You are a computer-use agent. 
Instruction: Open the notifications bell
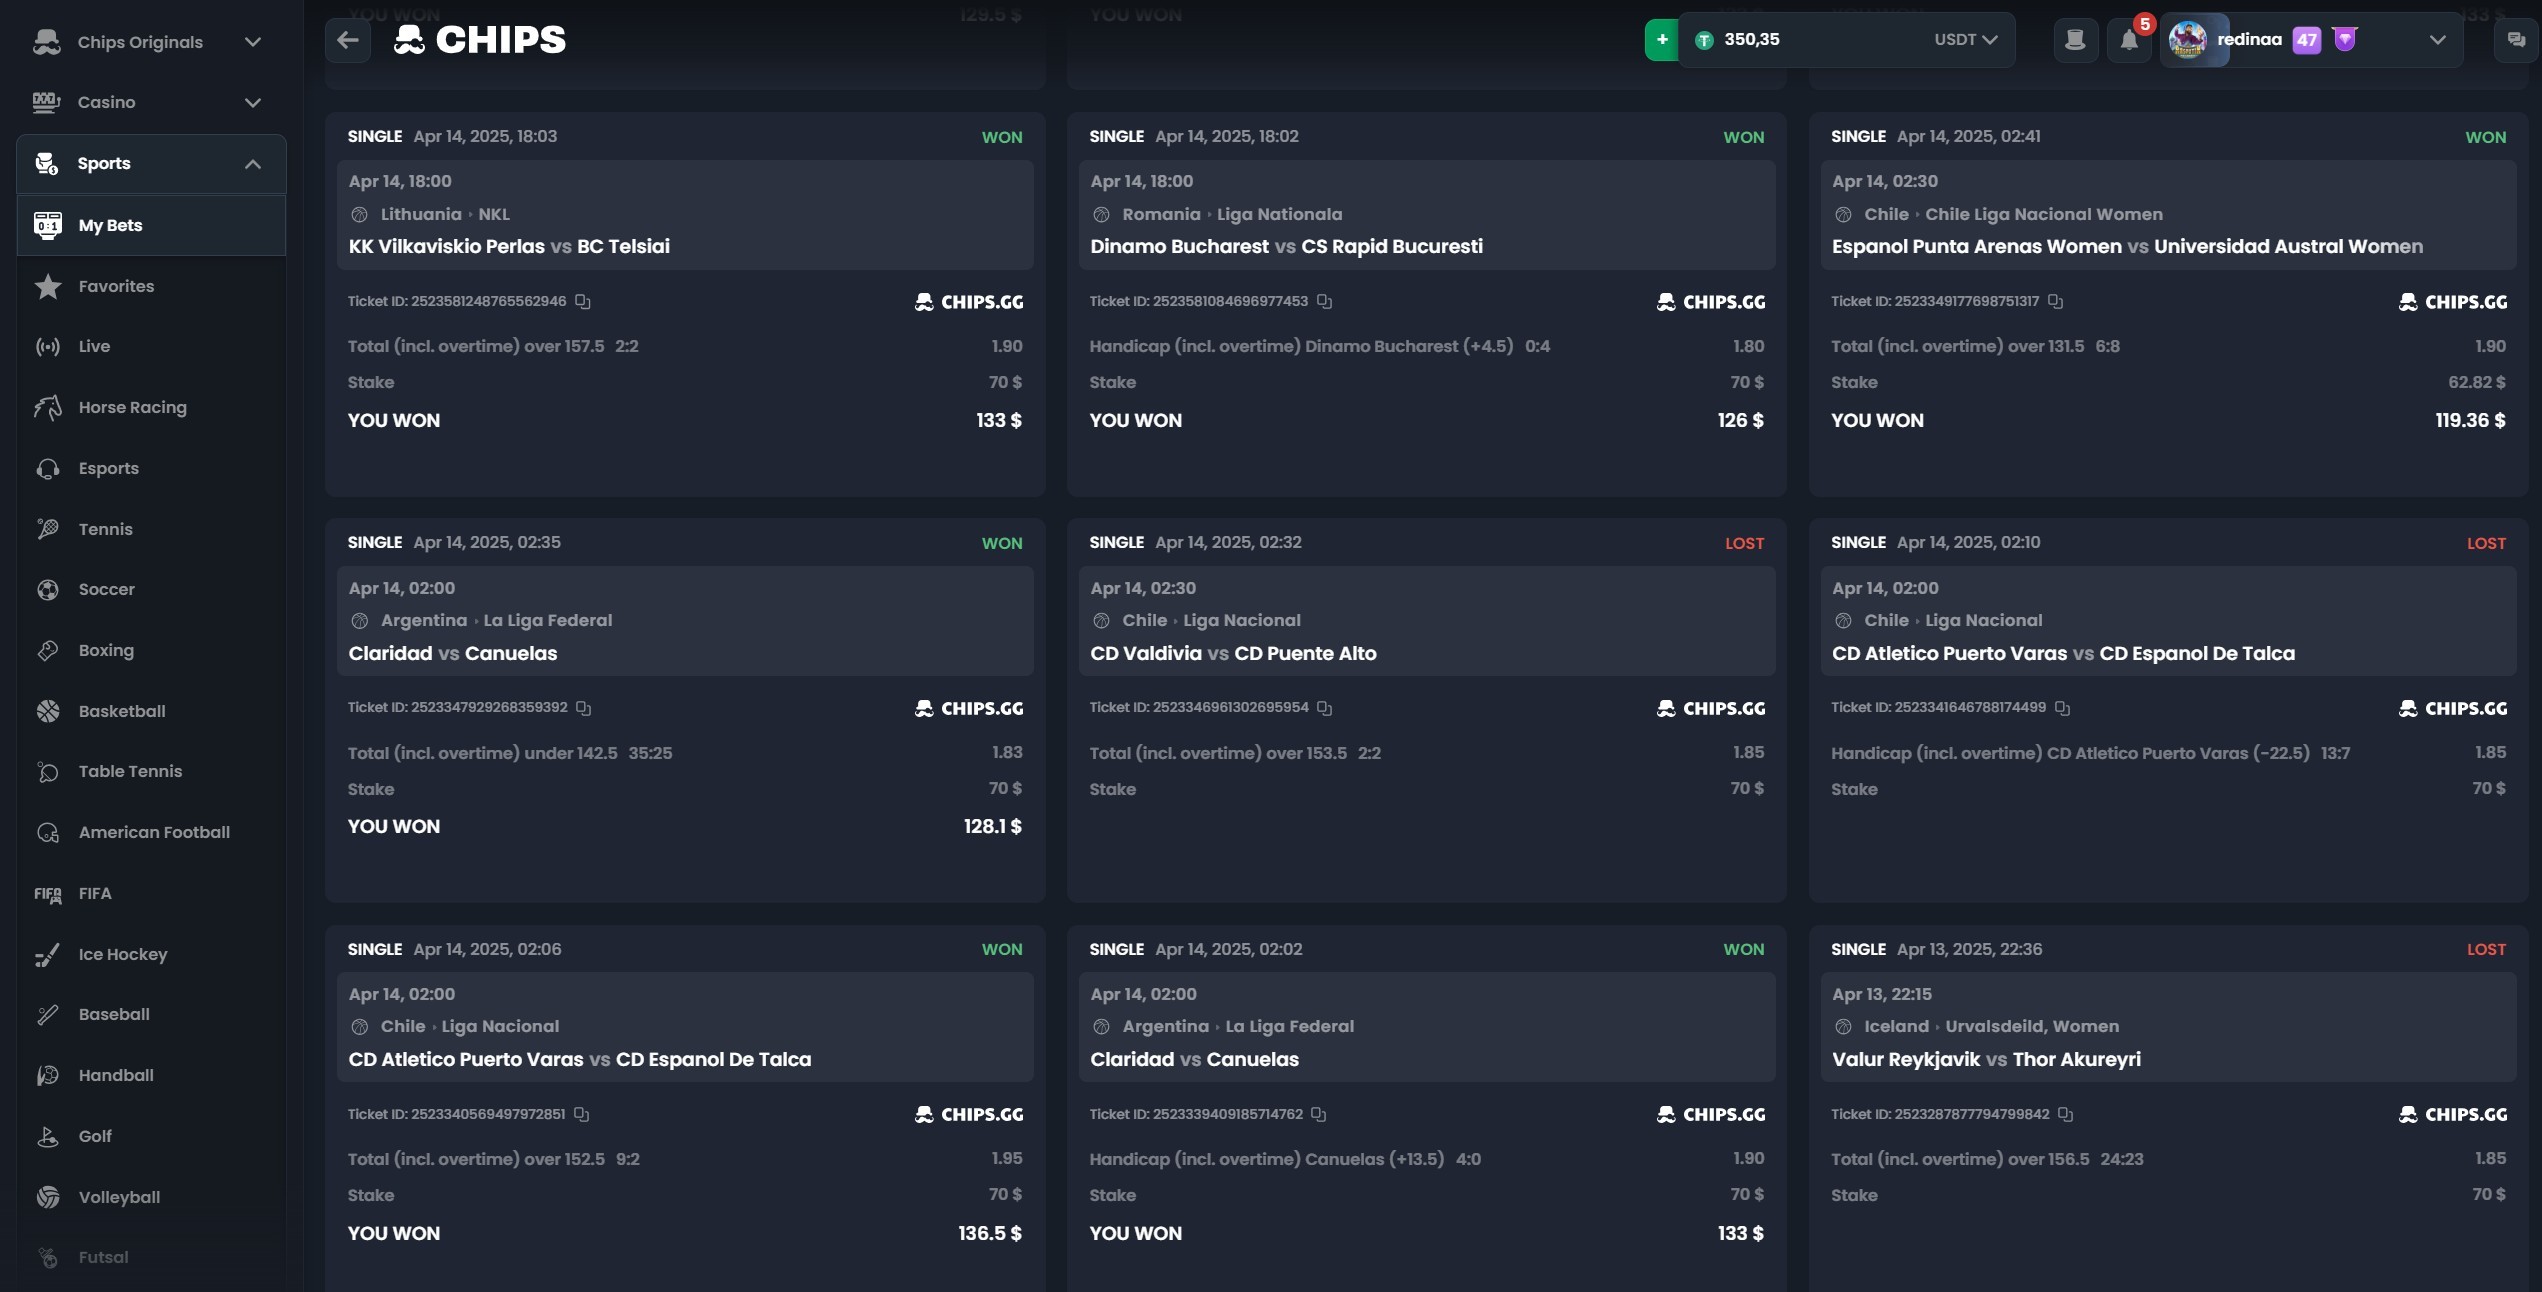2130,40
